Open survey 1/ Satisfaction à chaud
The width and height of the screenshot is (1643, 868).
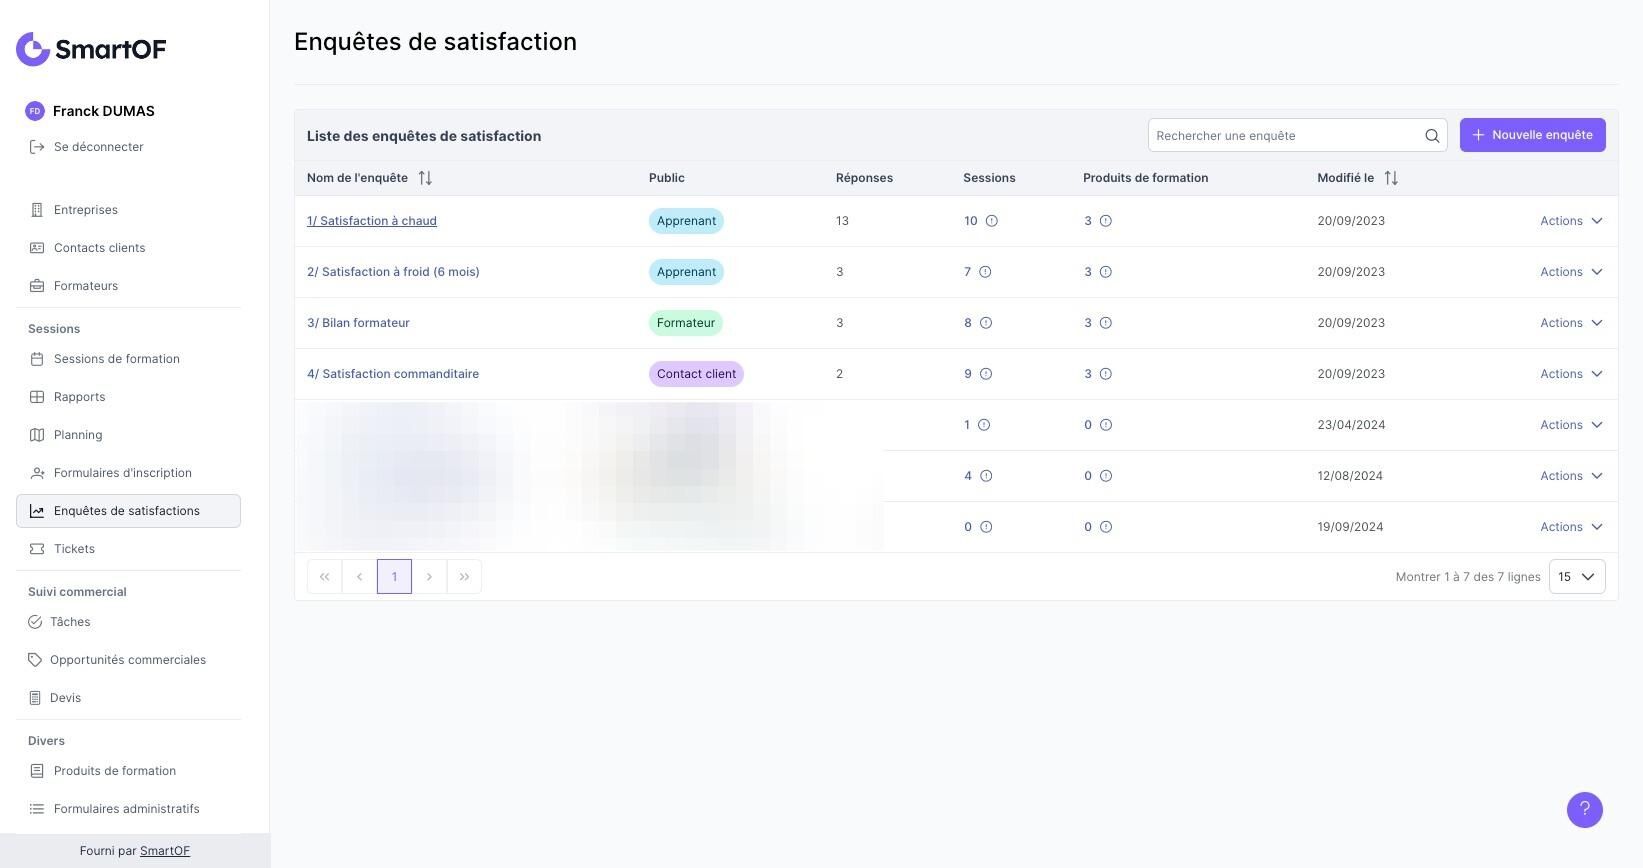(x=372, y=221)
